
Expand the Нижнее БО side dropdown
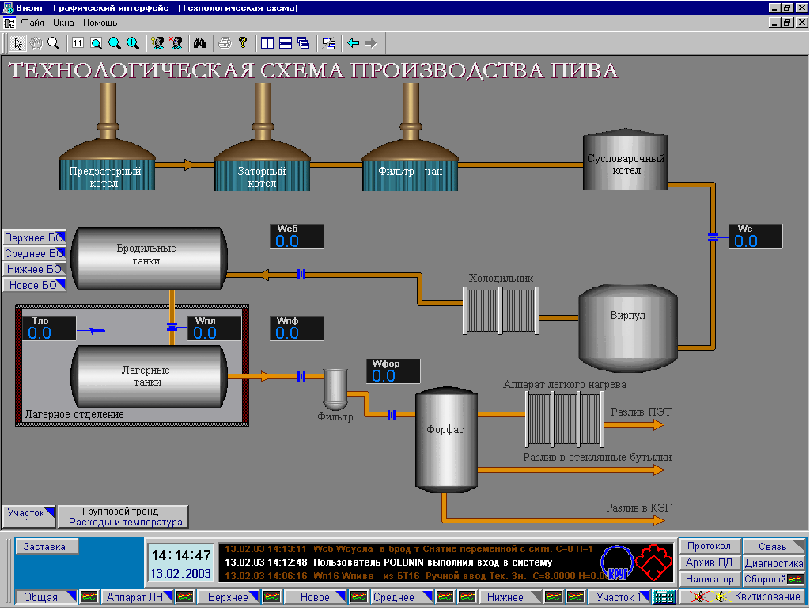[x=34, y=269]
